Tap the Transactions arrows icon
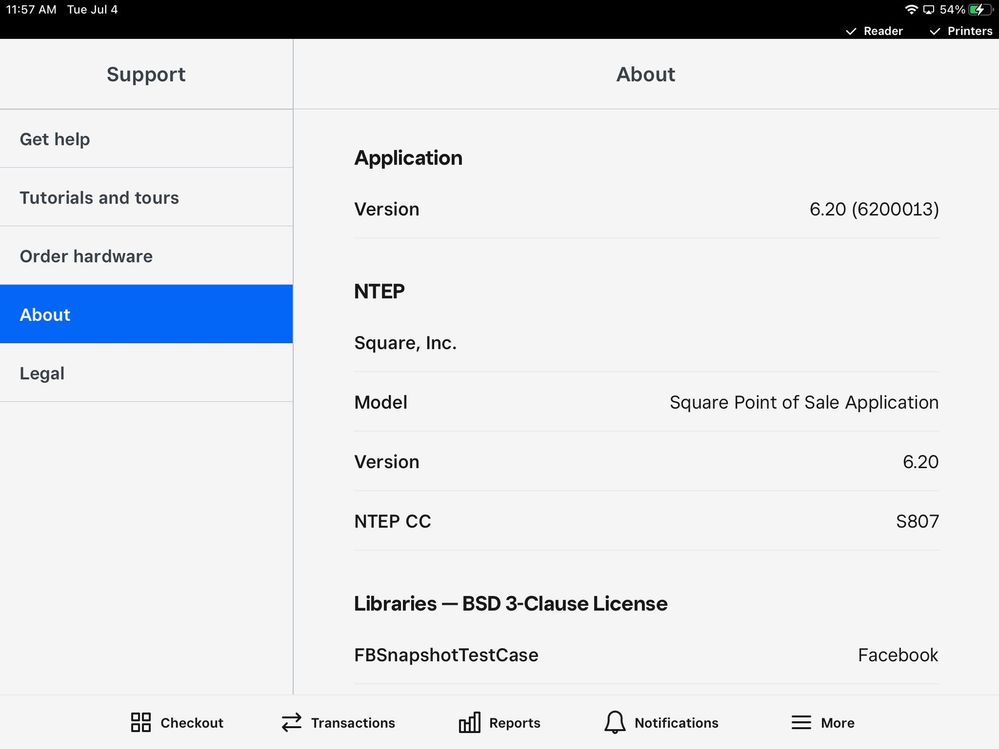 (x=291, y=722)
